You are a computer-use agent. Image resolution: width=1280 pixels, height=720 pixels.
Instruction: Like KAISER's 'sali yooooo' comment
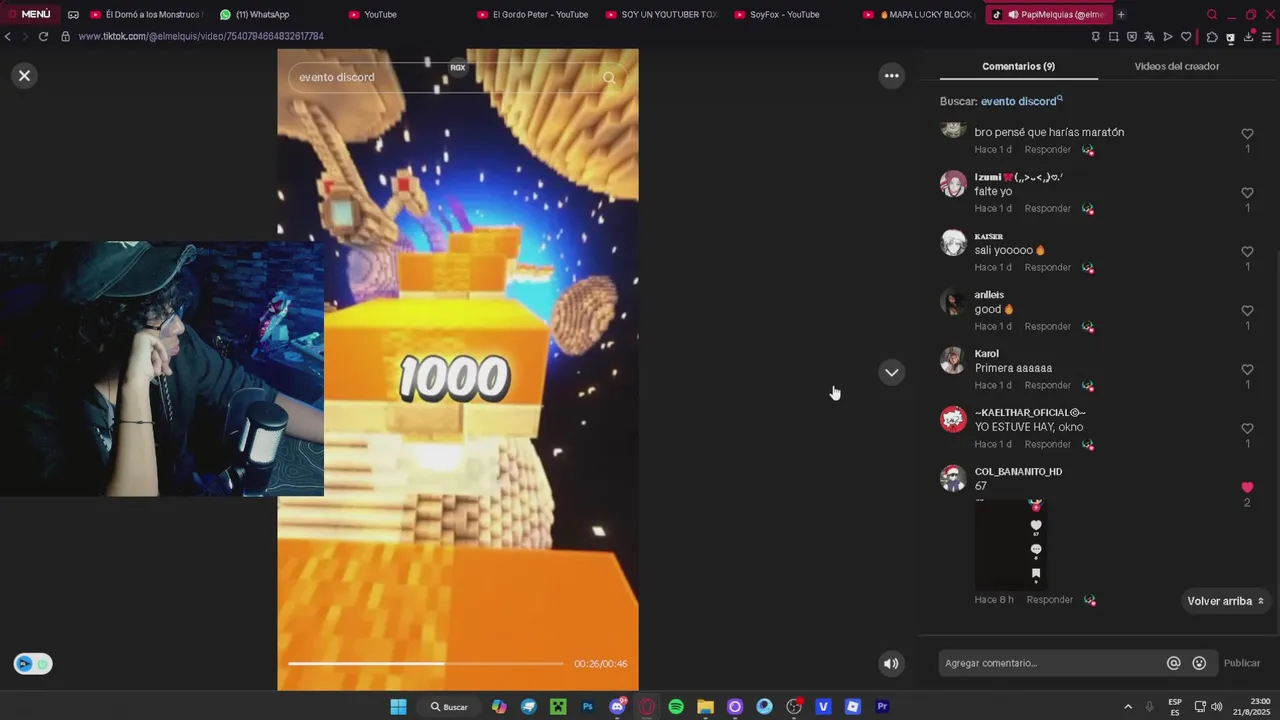(x=1247, y=252)
